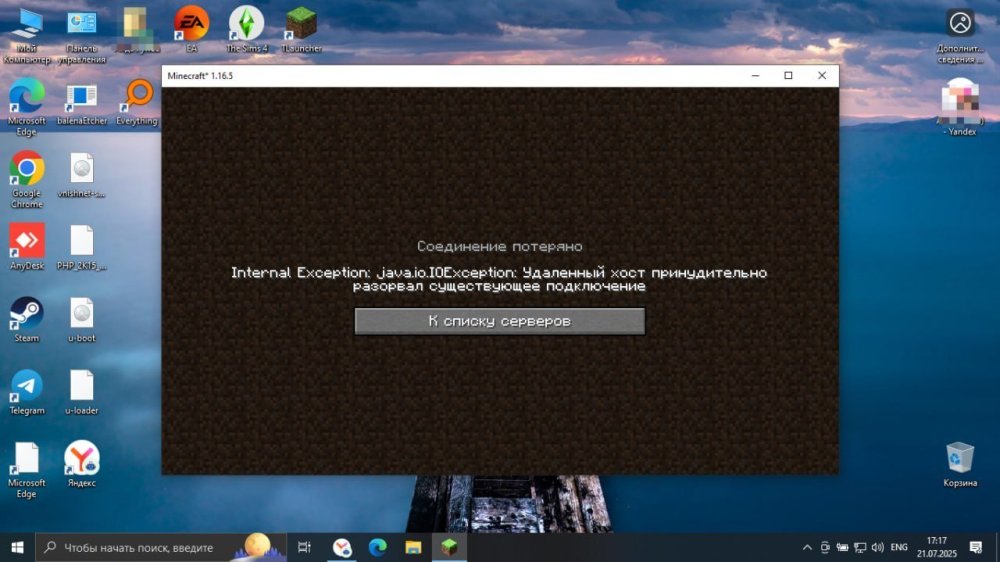Open the Microsoft Edge document-style desktop icon
The width and height of the screenshot is (1000, 562).
coord(27,470)
